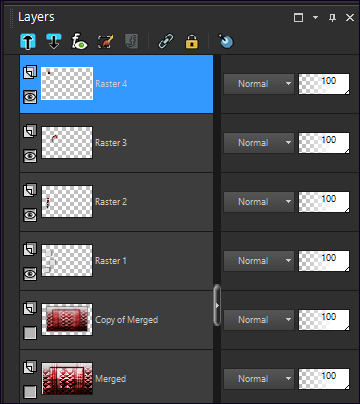Click the Raster 1 layer thumbnail
This screenshot has height=404, width=360.
point(67,261)
